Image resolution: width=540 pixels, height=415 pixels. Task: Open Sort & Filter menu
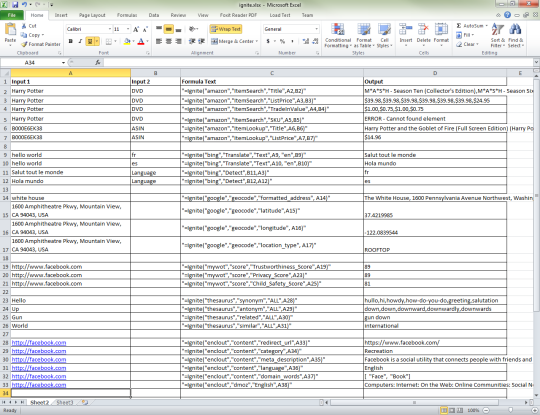coord(497,35)
